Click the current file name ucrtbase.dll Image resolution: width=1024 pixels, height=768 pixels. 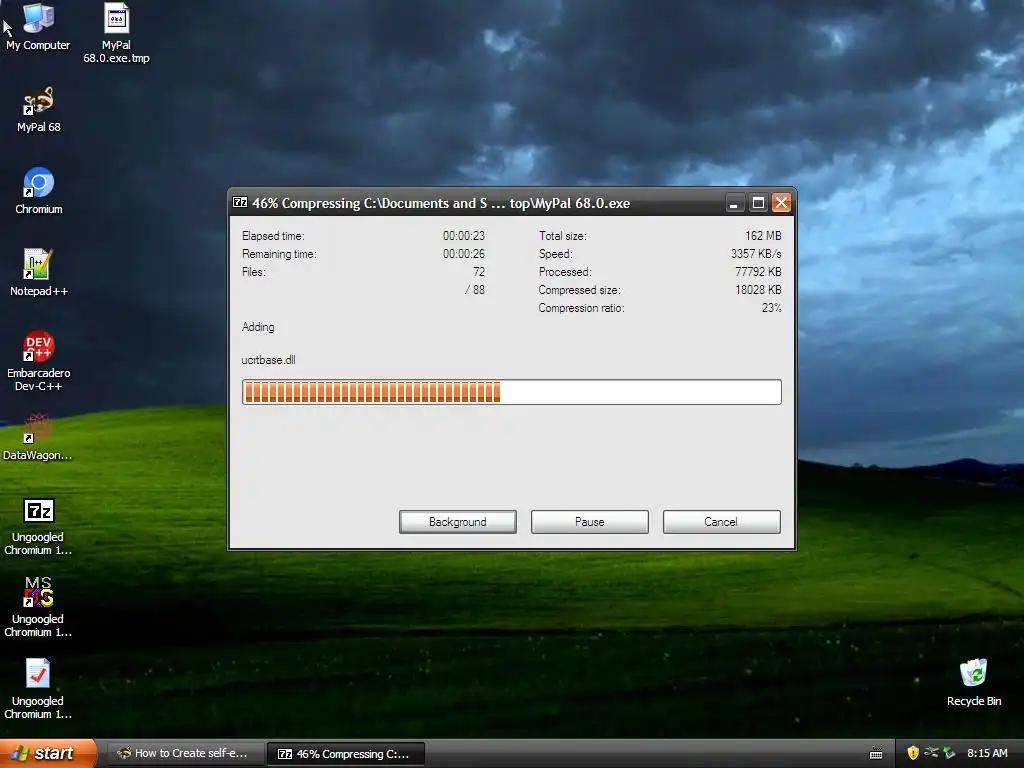tap(268, 360)
